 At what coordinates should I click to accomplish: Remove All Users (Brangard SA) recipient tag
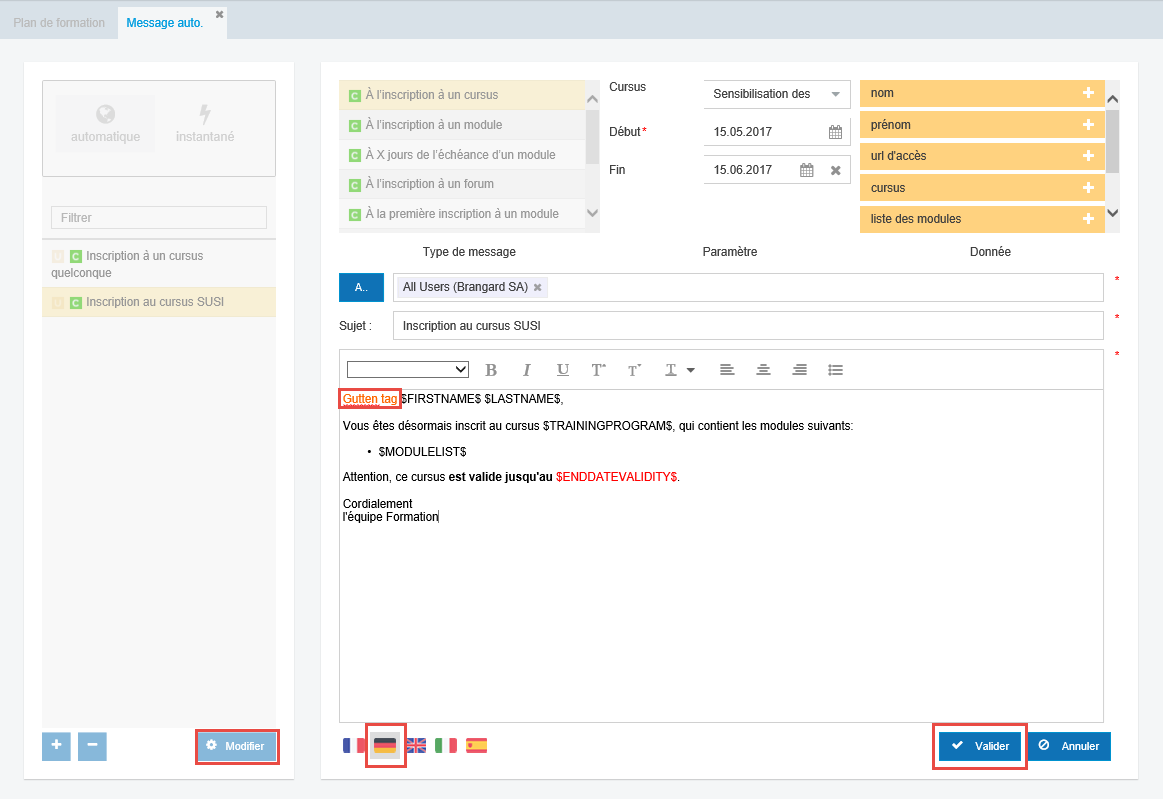point(538,288)
